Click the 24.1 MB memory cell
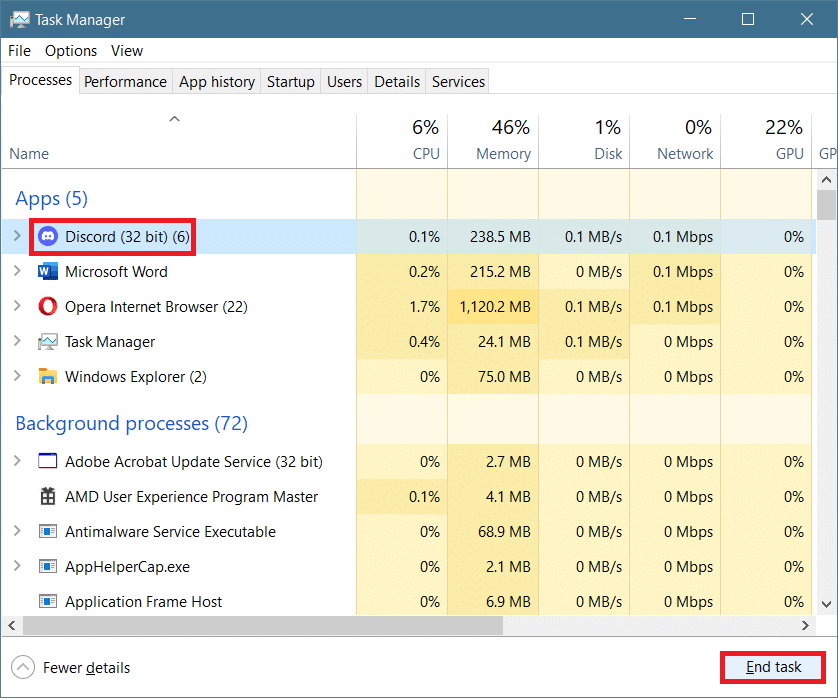838x698 pixels. point(493,342)
